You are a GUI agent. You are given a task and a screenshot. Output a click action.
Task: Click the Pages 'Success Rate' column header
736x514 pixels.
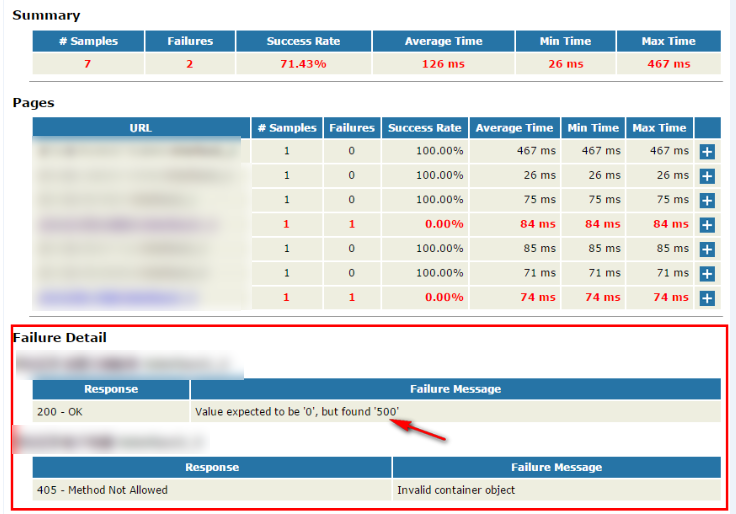coord(425,128)
